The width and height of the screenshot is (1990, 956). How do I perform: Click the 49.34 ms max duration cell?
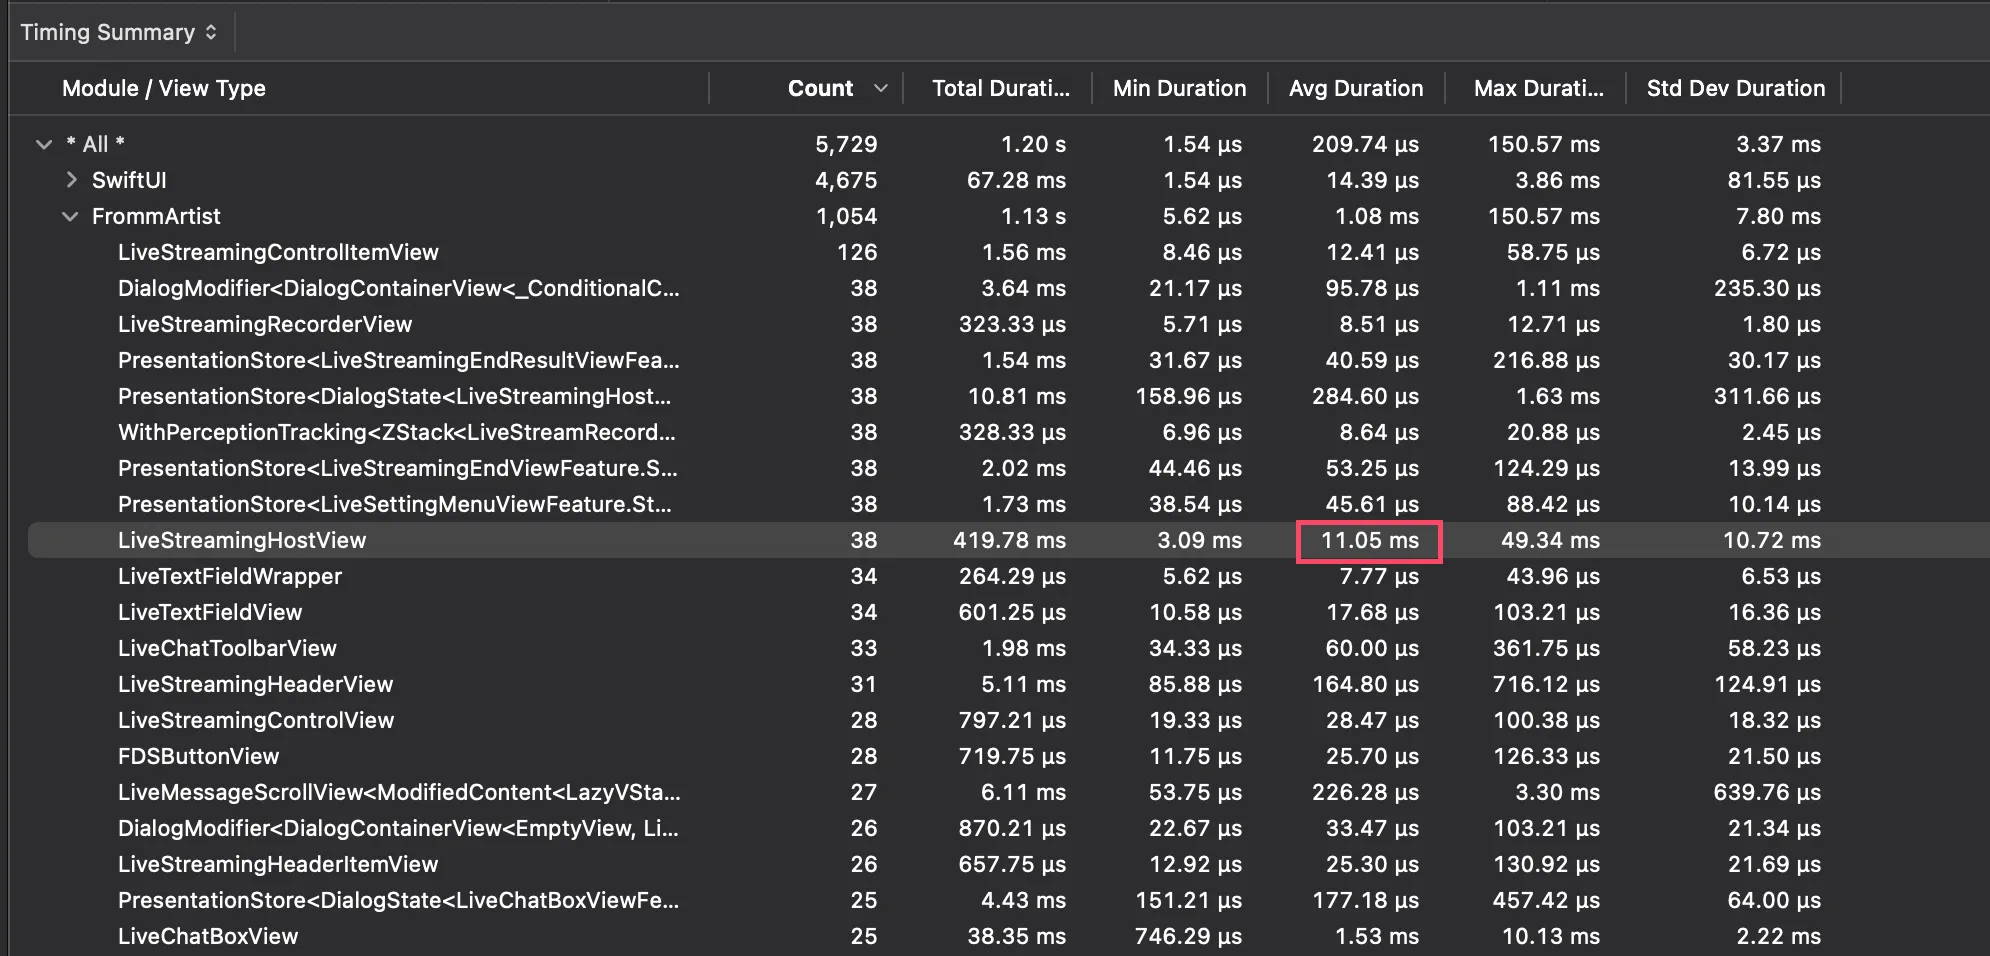click(x=1550, y=540)
